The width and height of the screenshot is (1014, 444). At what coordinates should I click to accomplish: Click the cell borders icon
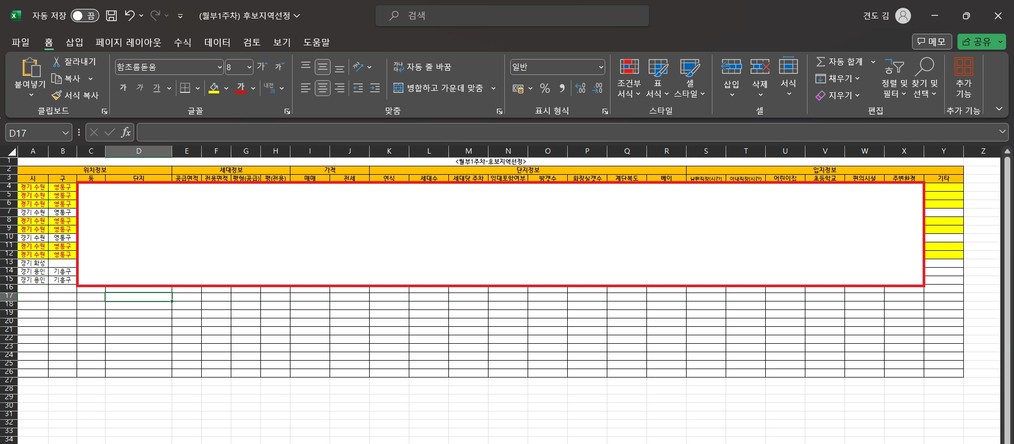[185, 88]
